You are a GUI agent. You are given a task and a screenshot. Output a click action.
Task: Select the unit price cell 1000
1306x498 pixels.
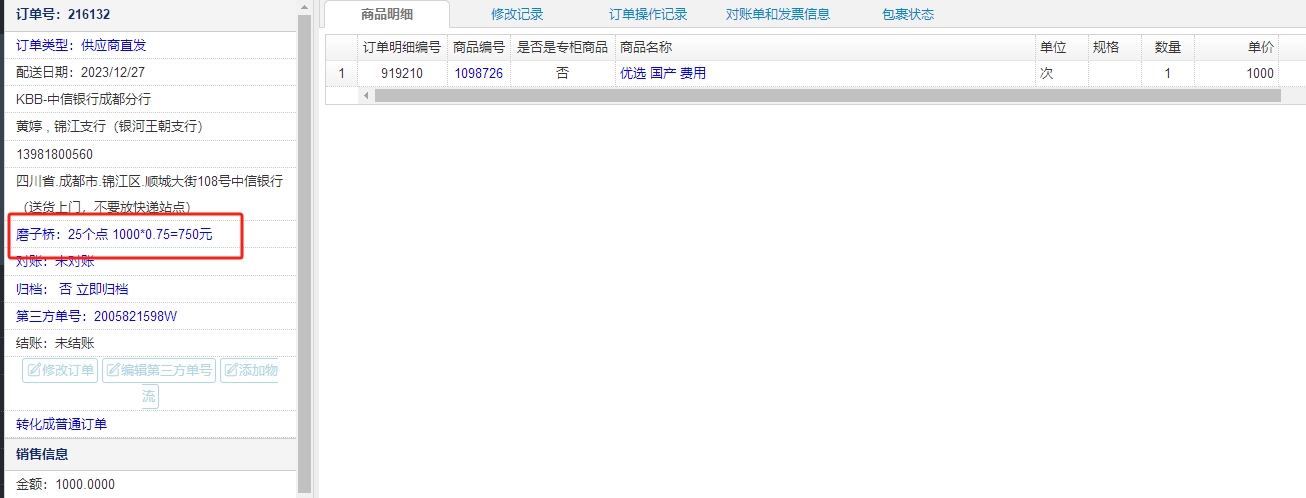[1237, 73]
